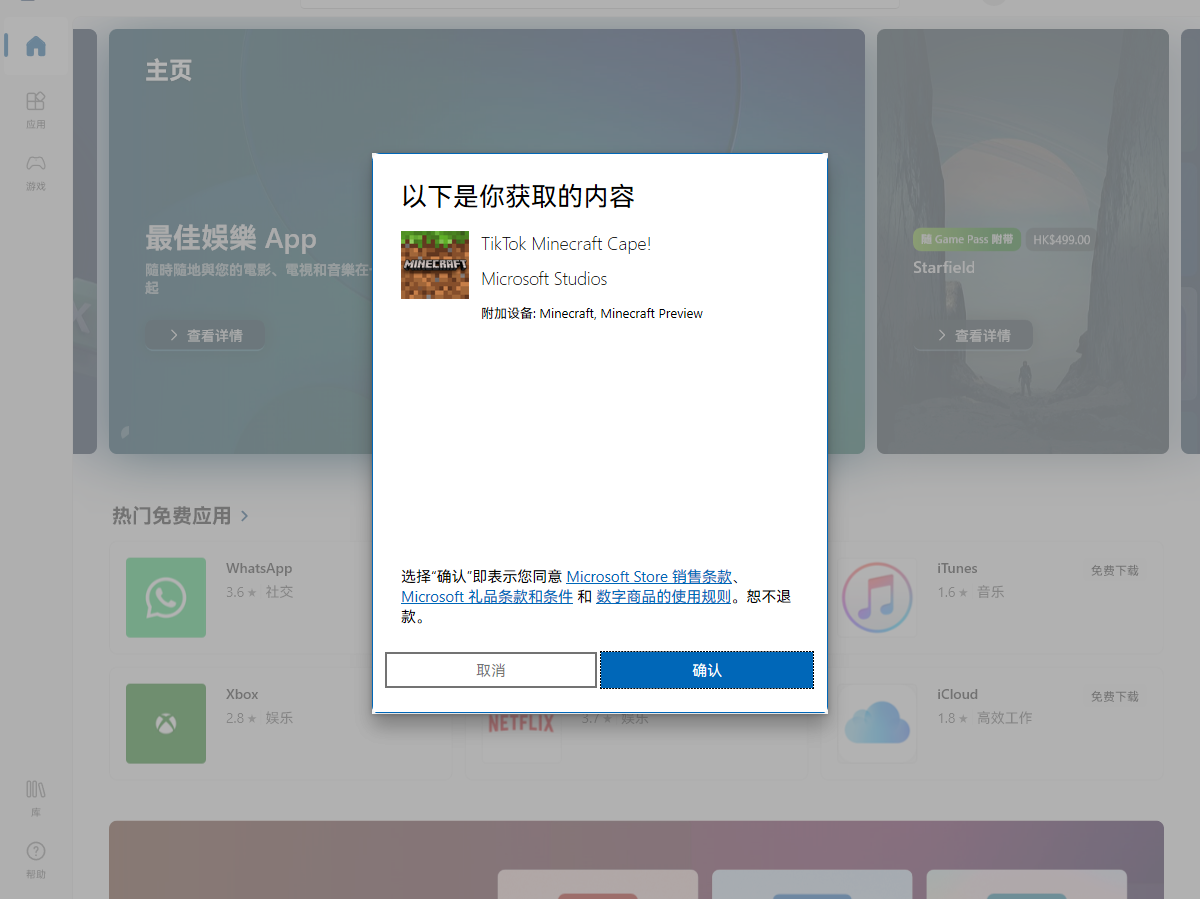1200x899 pixels.
Task: Click the 最佳娛樂 App banner title
Action: point(231,239)
